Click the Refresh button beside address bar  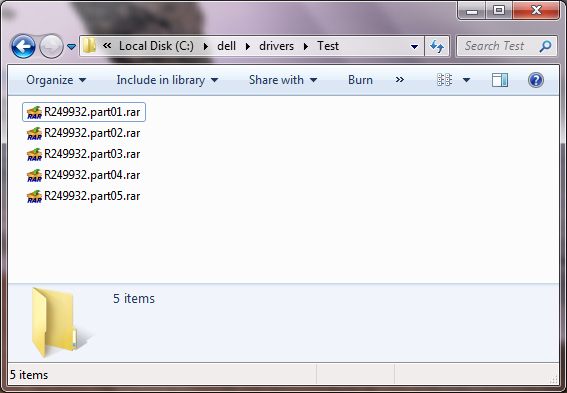437,46
